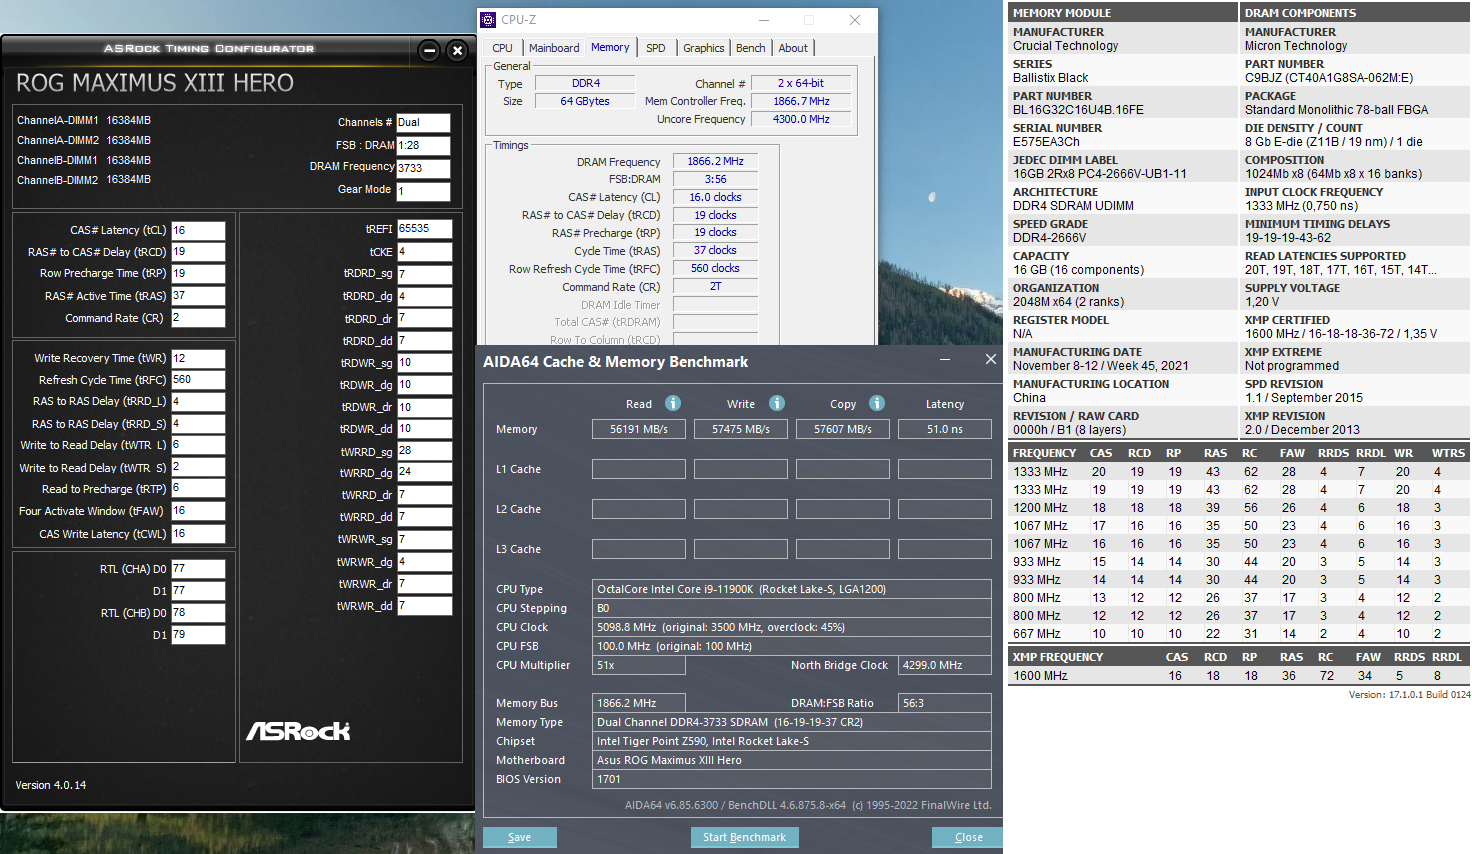
Task: Switch to the Mainboard tab in CPU-Z
Action: (554, 48)
